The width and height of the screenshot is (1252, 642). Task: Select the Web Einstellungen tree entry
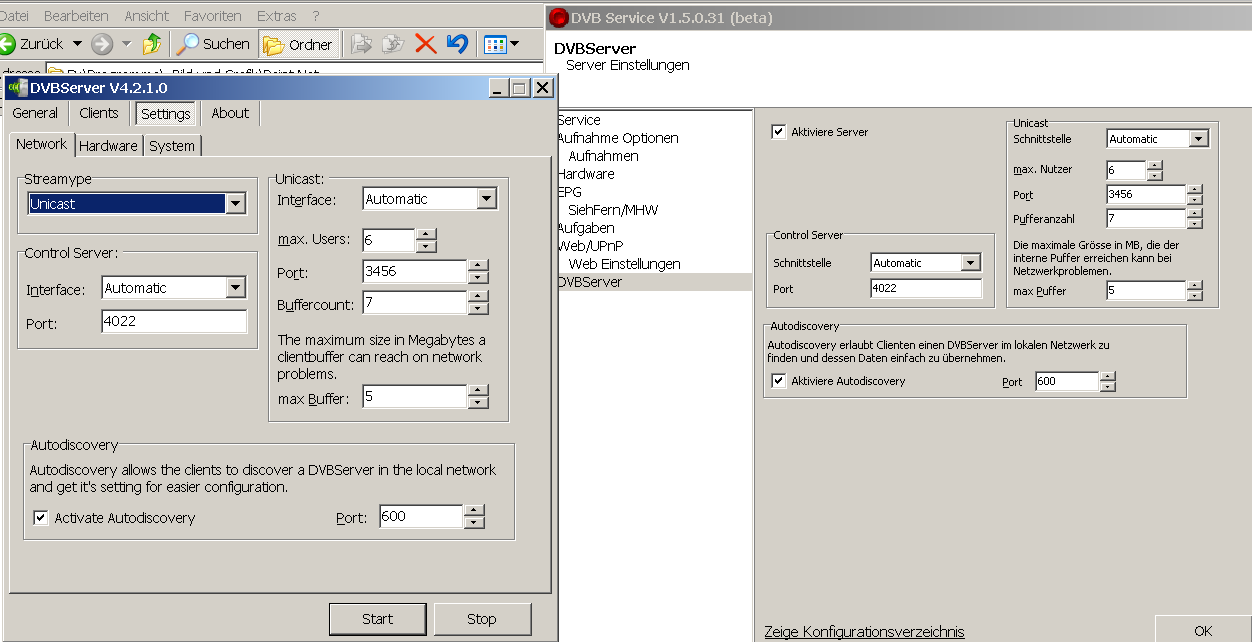click(624, 264)
